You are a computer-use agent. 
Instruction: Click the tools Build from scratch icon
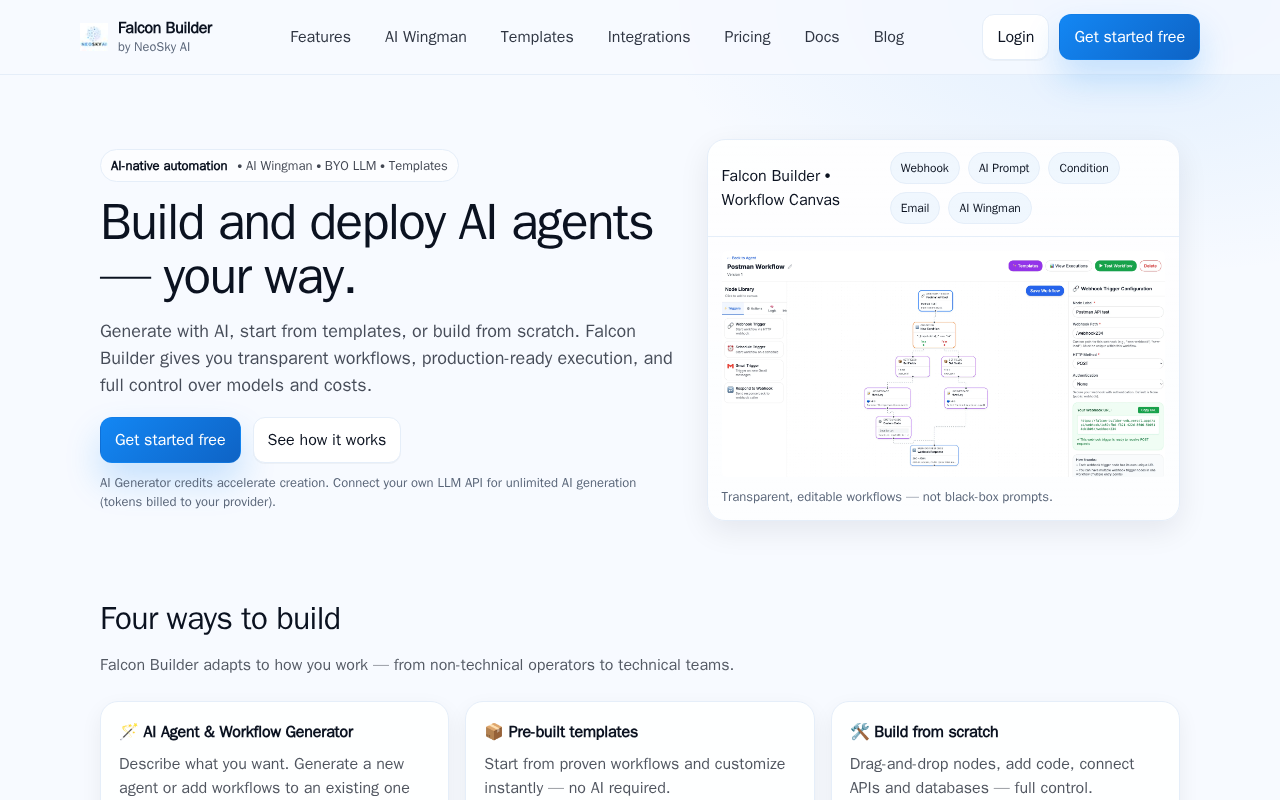pos(860,732)
